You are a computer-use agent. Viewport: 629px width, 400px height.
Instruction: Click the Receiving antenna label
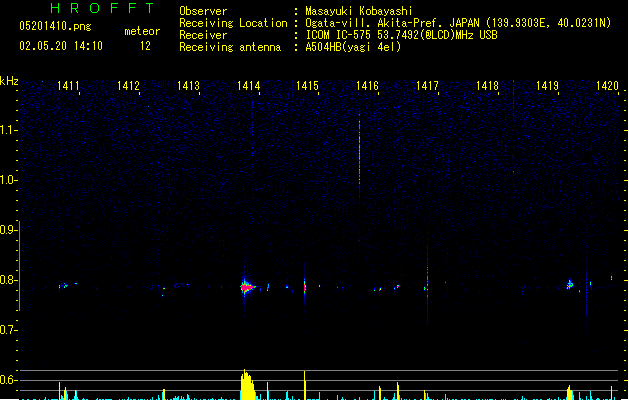pyautogui.click(x=230, y=47)
